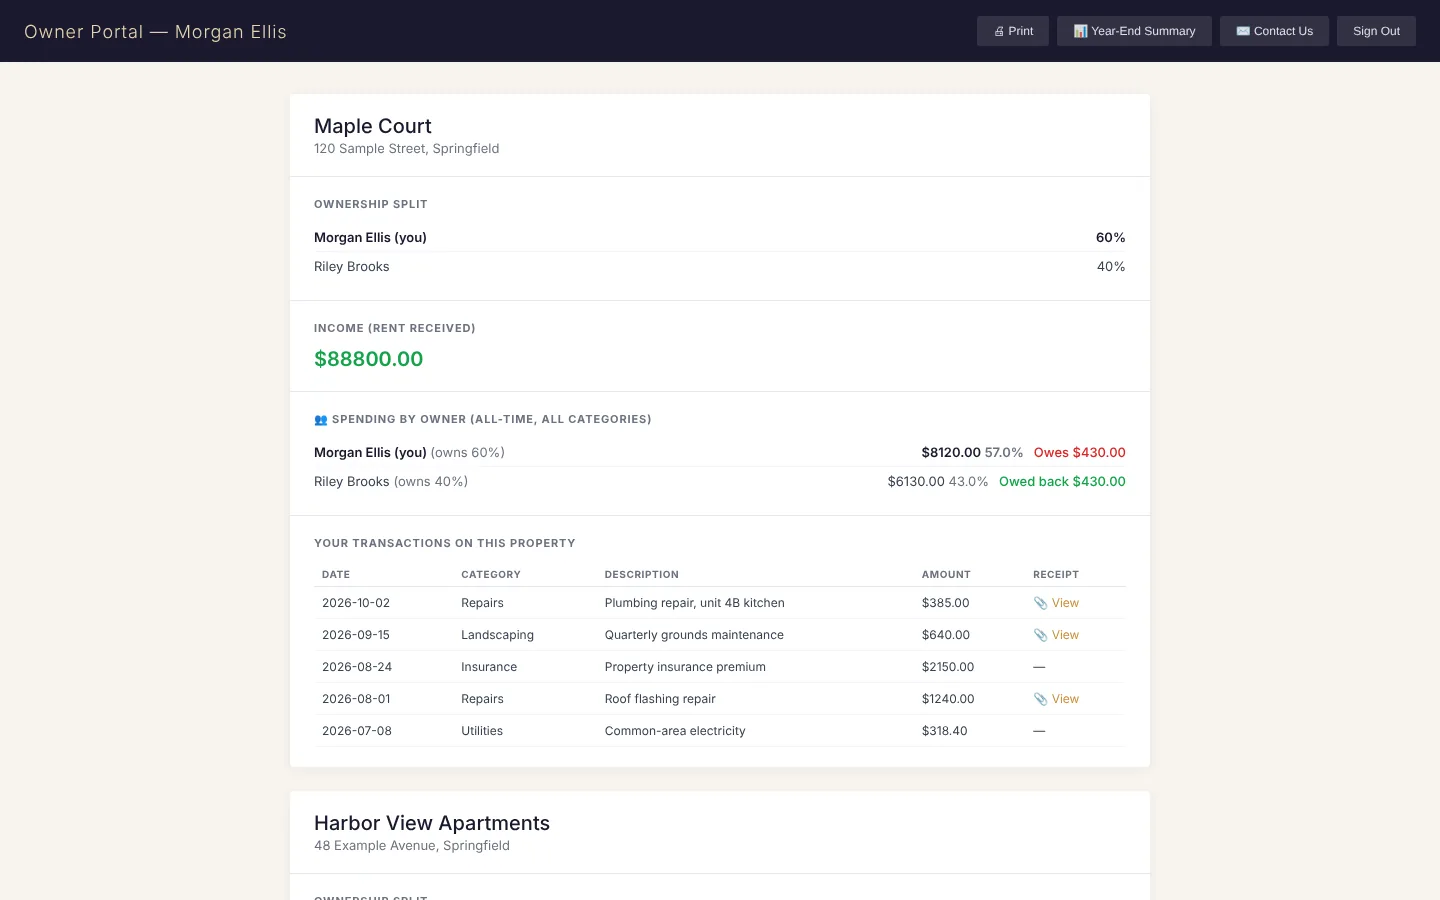Click the paperclip icon on the Landscaping row
The width and height of the screenshot is (1440, 900).
[1040, 635]
